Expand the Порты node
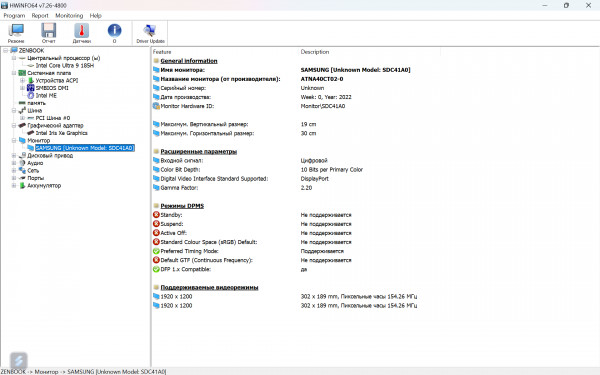The image size is (600, 375). pyautogui.click(x=14, y=178)
